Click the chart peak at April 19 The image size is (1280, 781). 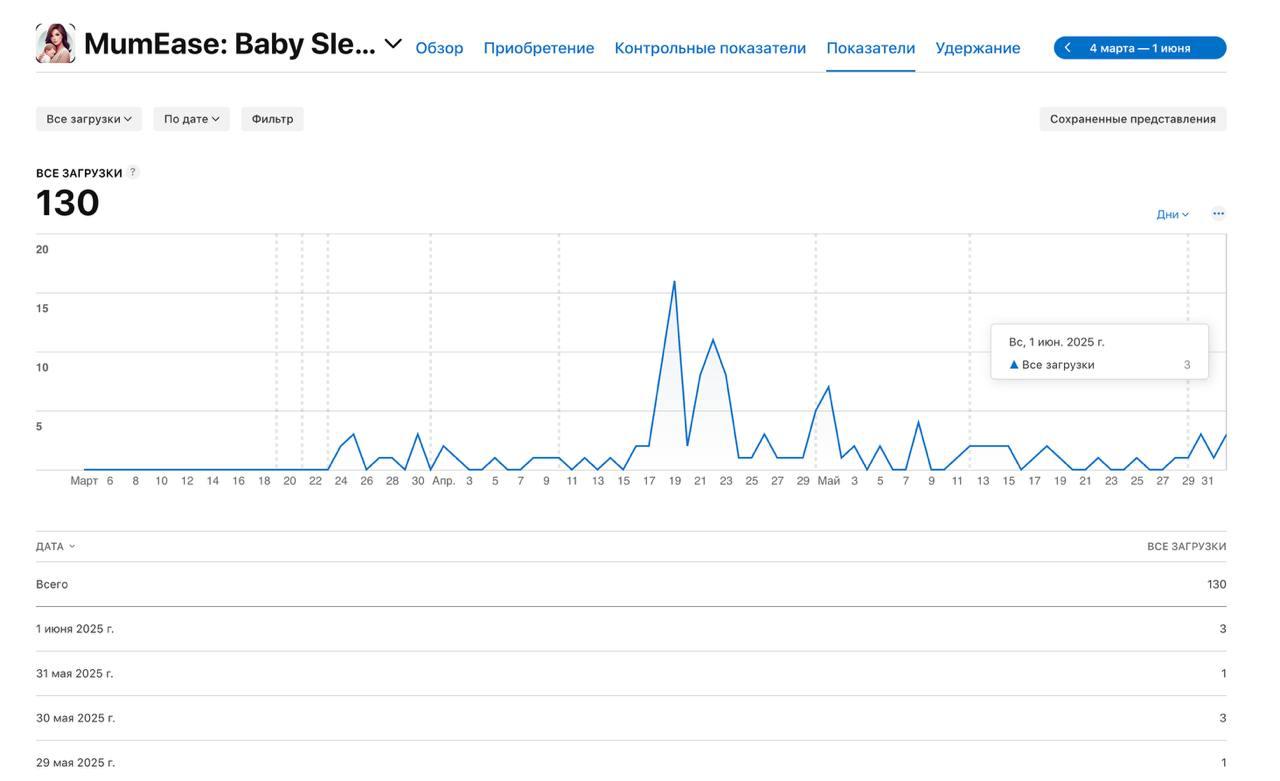click(x=674, y=283)
